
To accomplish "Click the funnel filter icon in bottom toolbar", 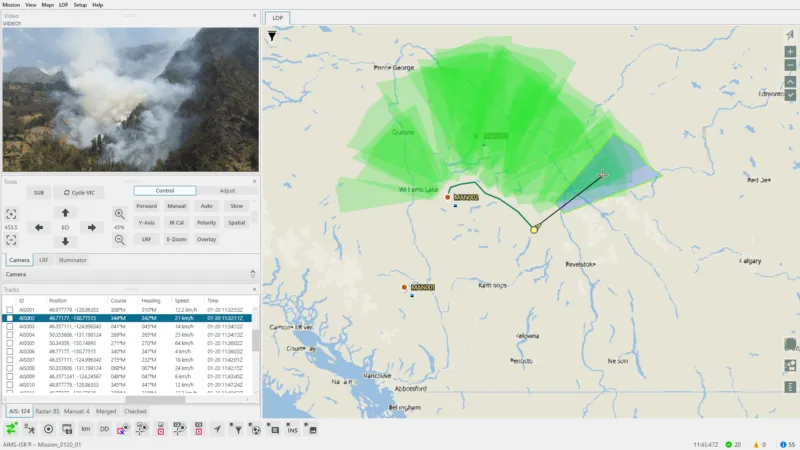I will tap(236, 429).
